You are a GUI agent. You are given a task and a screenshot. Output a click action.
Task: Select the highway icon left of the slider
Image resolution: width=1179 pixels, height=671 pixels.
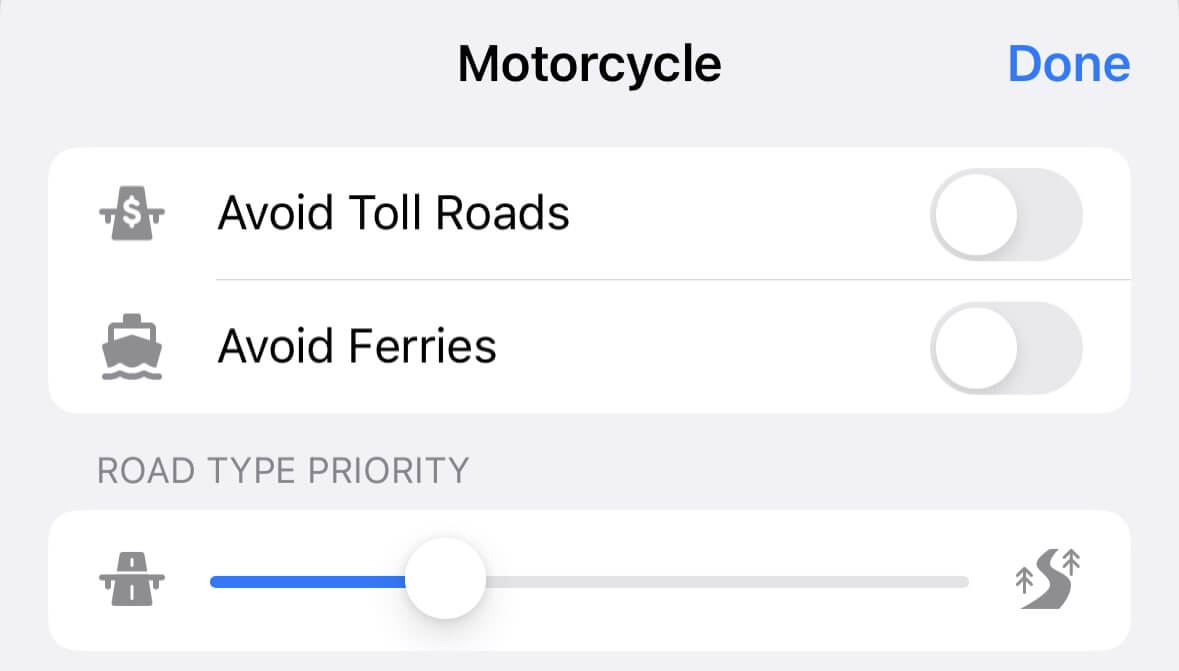pyautogui.click(x=131, y=580)
